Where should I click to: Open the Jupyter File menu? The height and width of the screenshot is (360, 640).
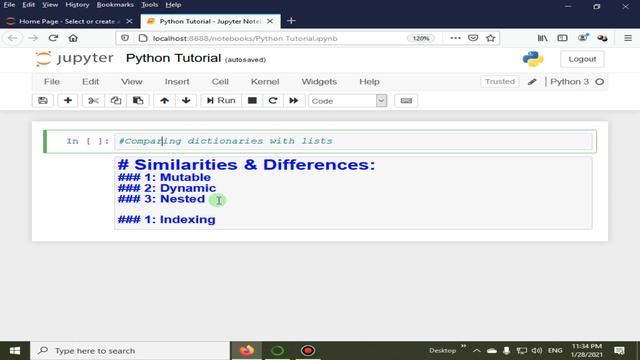52,82
